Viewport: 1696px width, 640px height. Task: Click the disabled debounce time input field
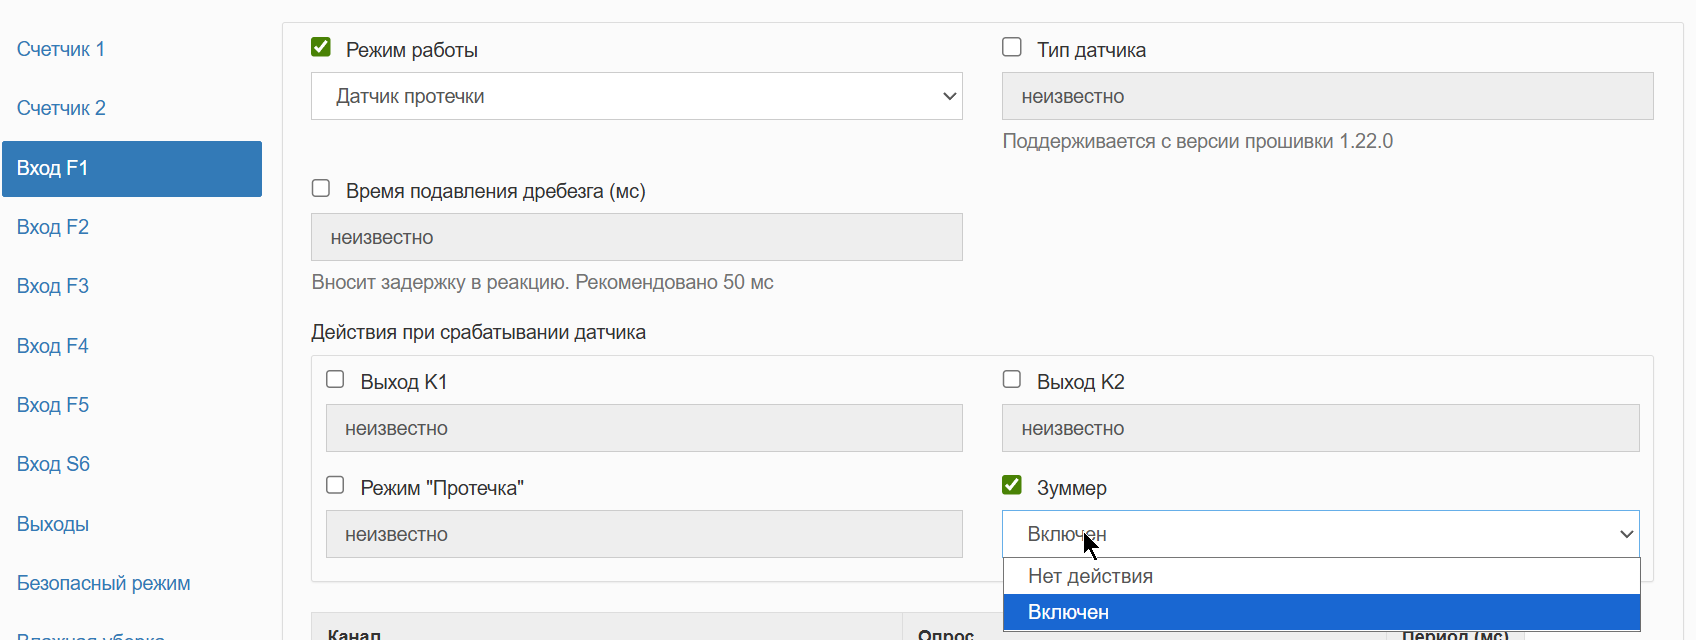pyautogui.click(x=636, y=237)
